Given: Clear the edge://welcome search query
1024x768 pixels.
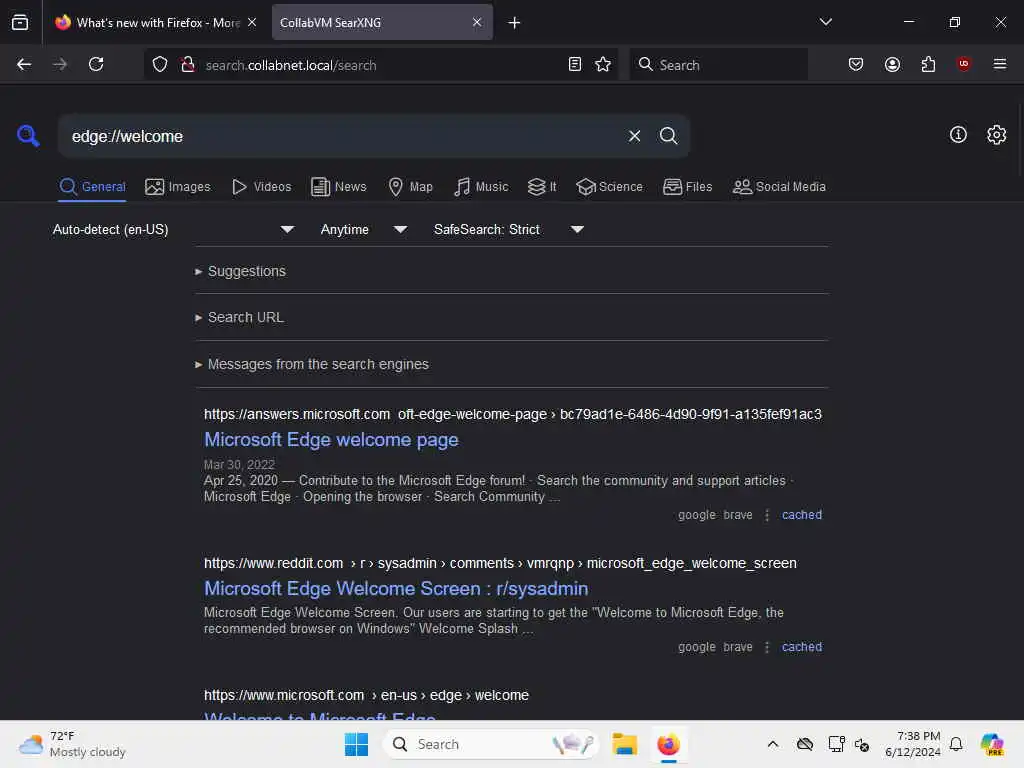Looking at the screenshot, I should [634, 136].
